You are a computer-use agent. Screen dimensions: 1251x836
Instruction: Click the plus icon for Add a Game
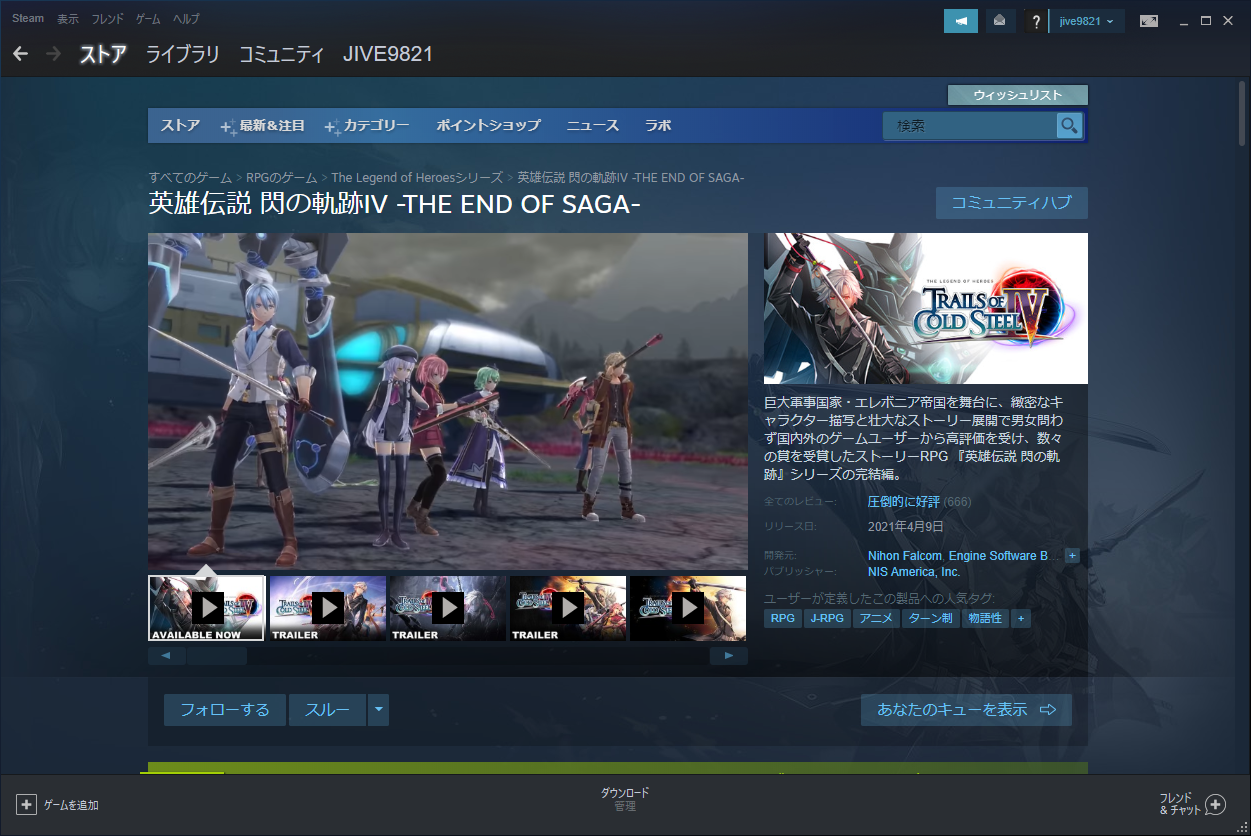(27, 804)
